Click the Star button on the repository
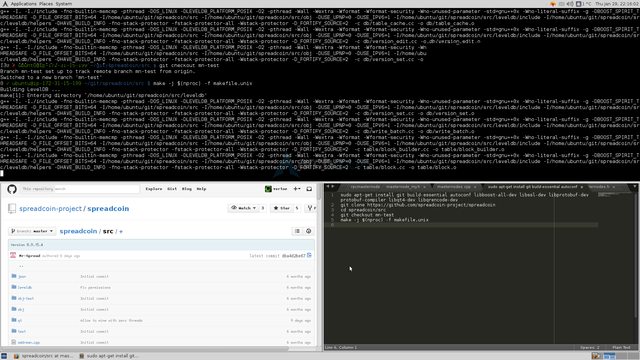The height and width of the screenshot is (360, 640). (x=282, y=208)
